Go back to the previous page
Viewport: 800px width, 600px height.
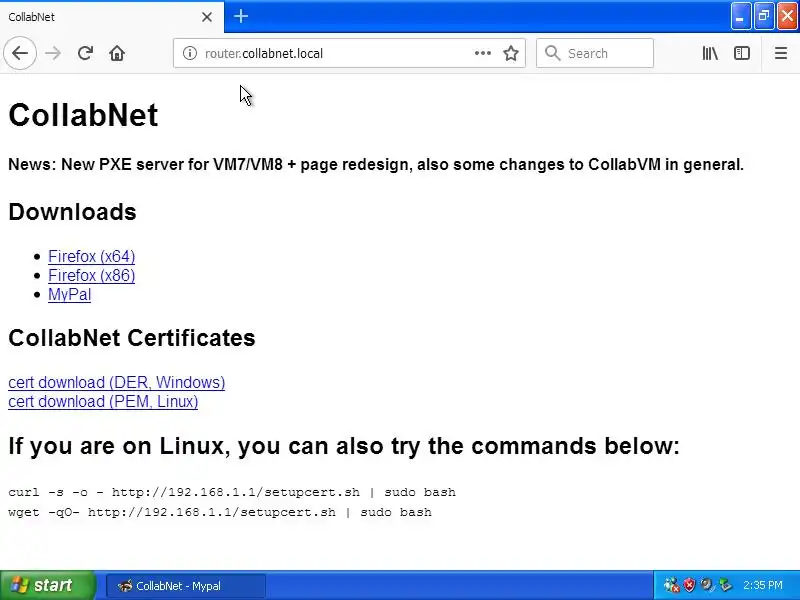point(20,53)
